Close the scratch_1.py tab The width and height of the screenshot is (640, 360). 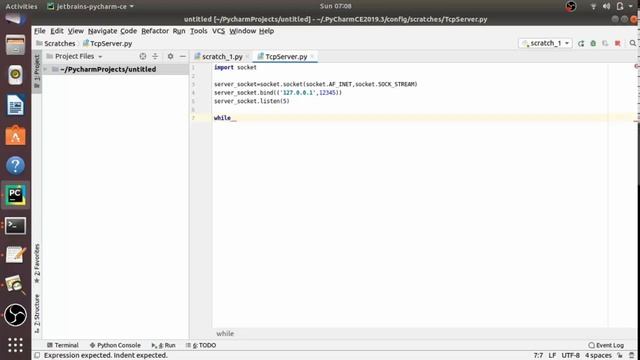247,57
